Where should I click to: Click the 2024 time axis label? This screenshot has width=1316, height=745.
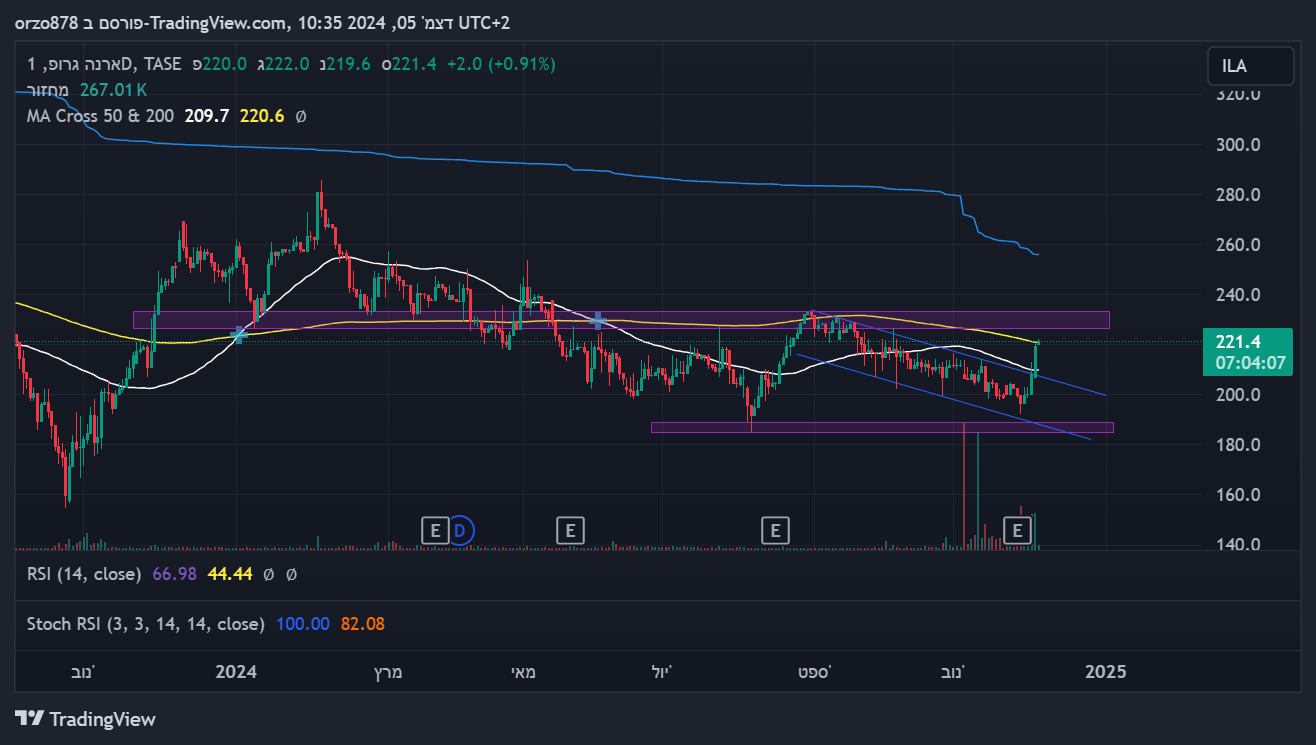[236, 672]
